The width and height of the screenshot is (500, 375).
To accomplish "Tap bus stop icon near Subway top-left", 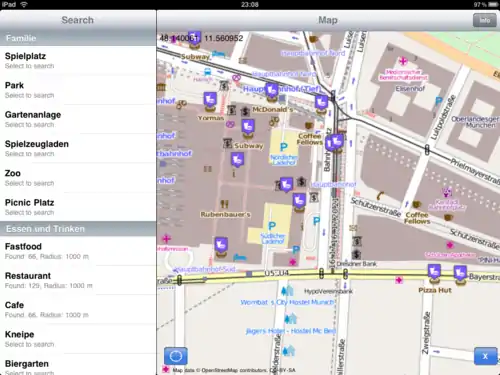I will [207, 71].
